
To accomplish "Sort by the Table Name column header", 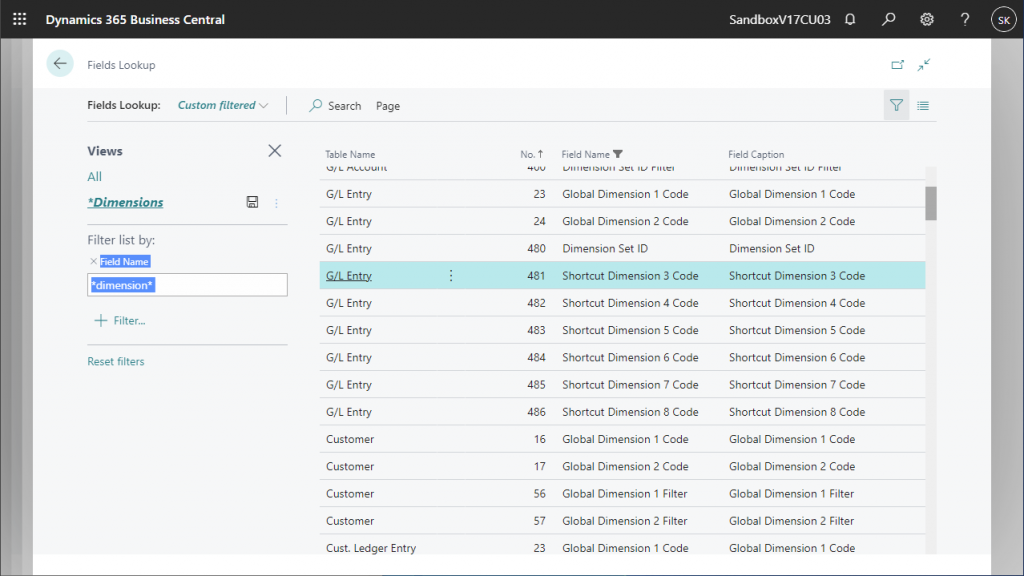I will click(x=350, y=154).
